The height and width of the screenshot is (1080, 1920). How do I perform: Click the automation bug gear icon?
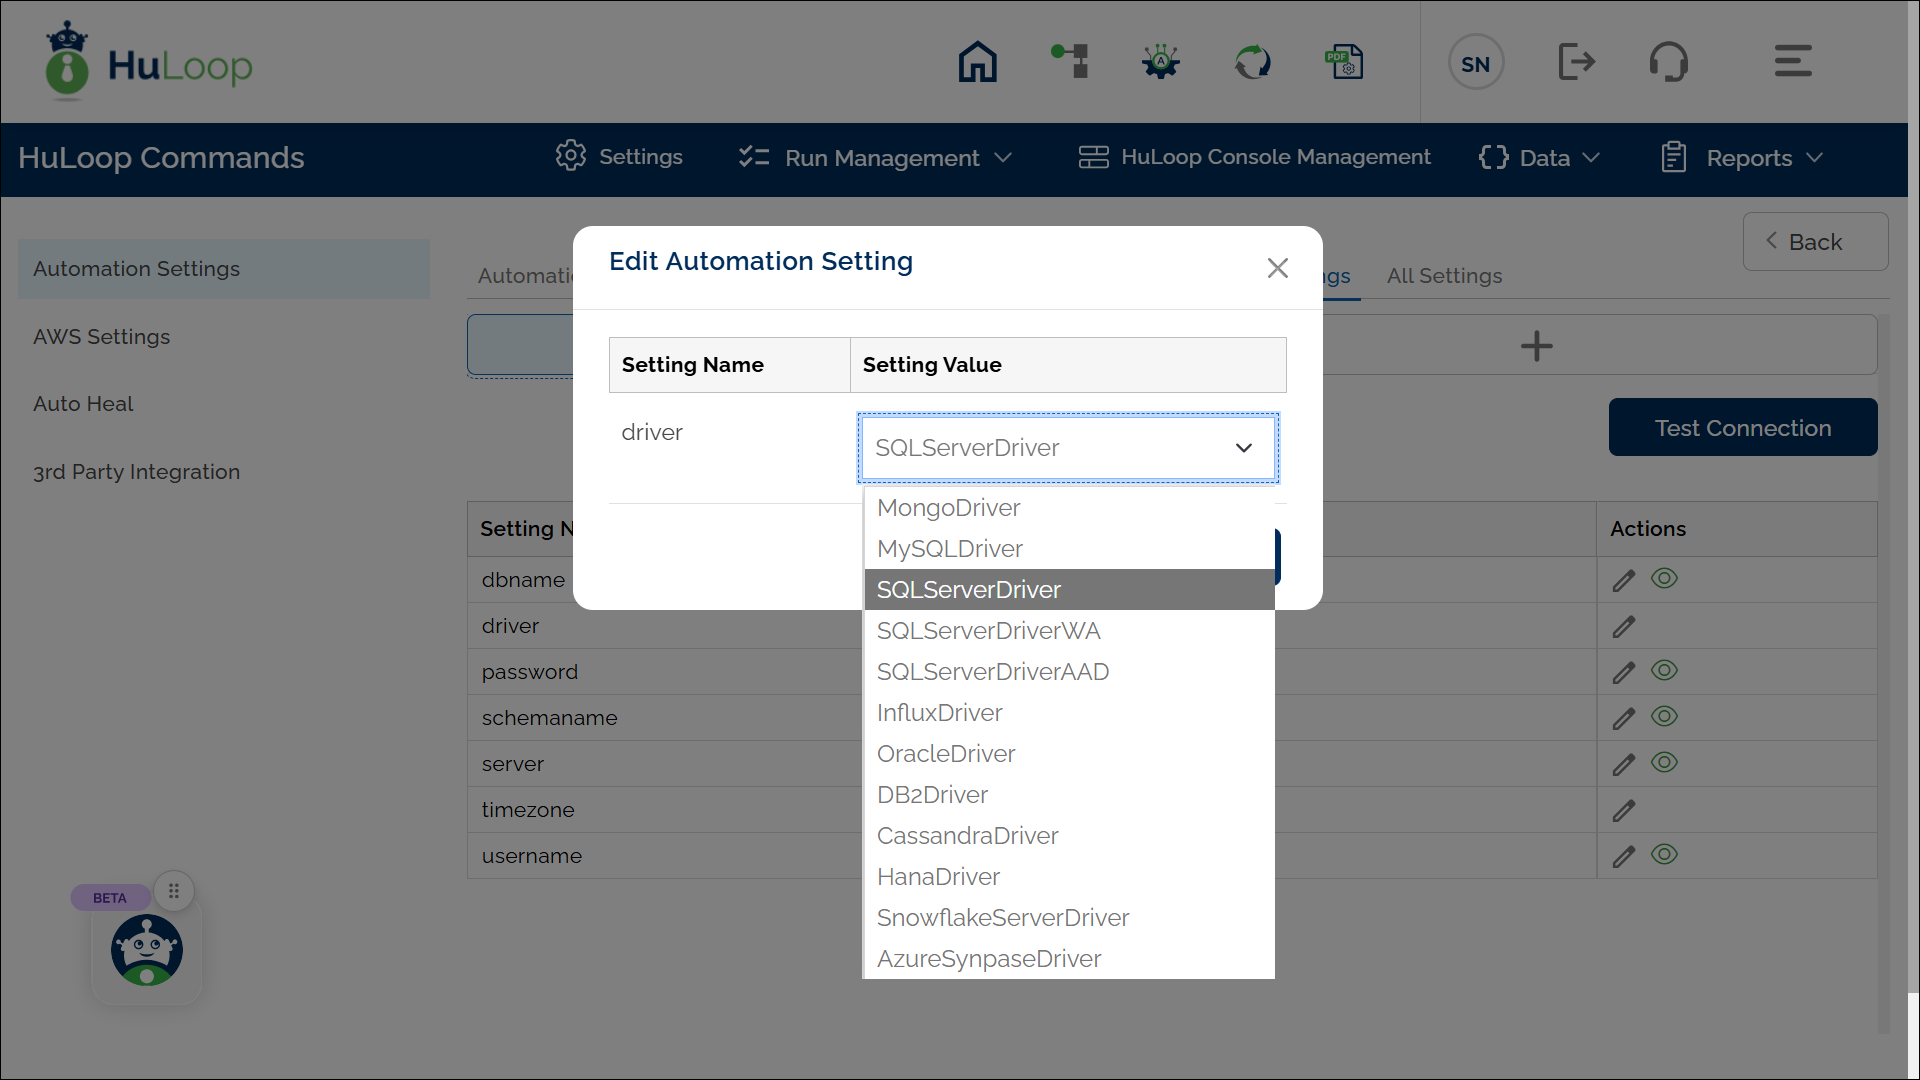(x=1161, y=62)
